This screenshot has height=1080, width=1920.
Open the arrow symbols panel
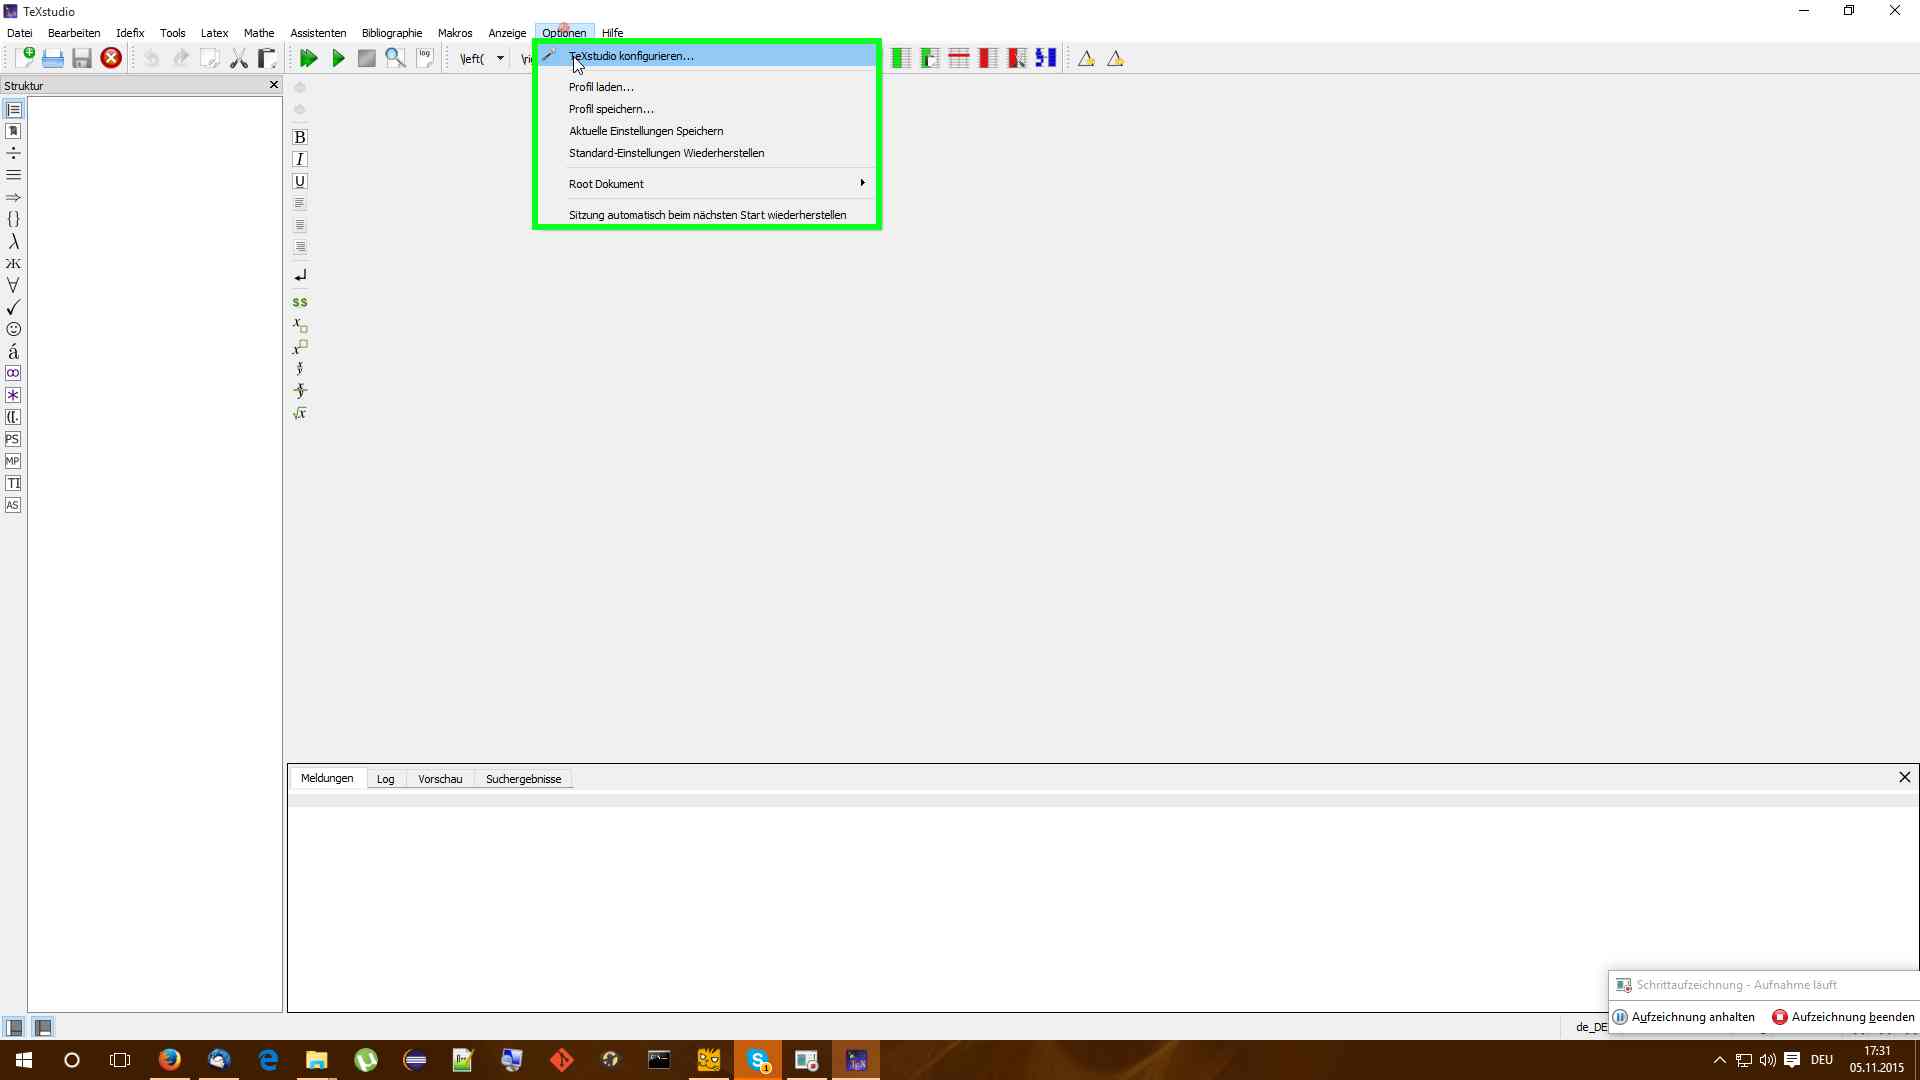[13, 197]
